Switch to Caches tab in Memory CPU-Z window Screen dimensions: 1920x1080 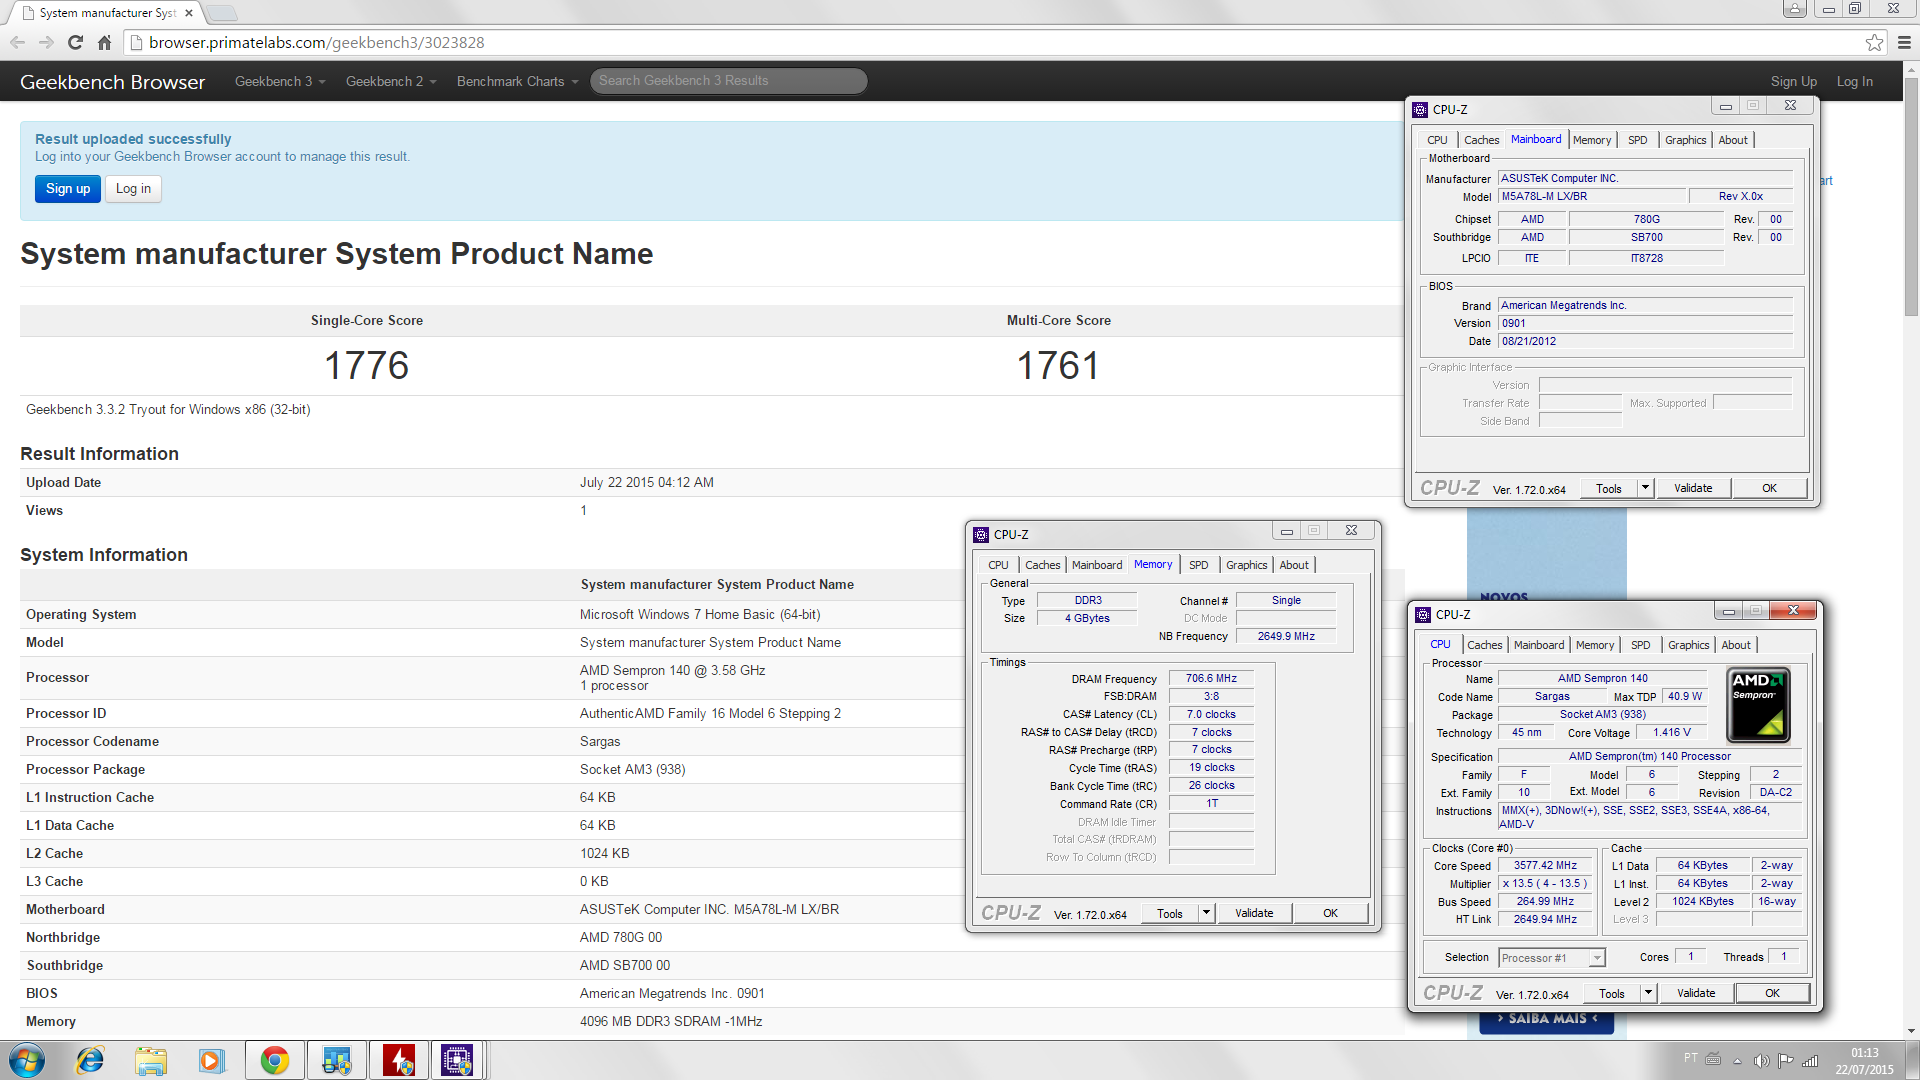coord(1043,565)
